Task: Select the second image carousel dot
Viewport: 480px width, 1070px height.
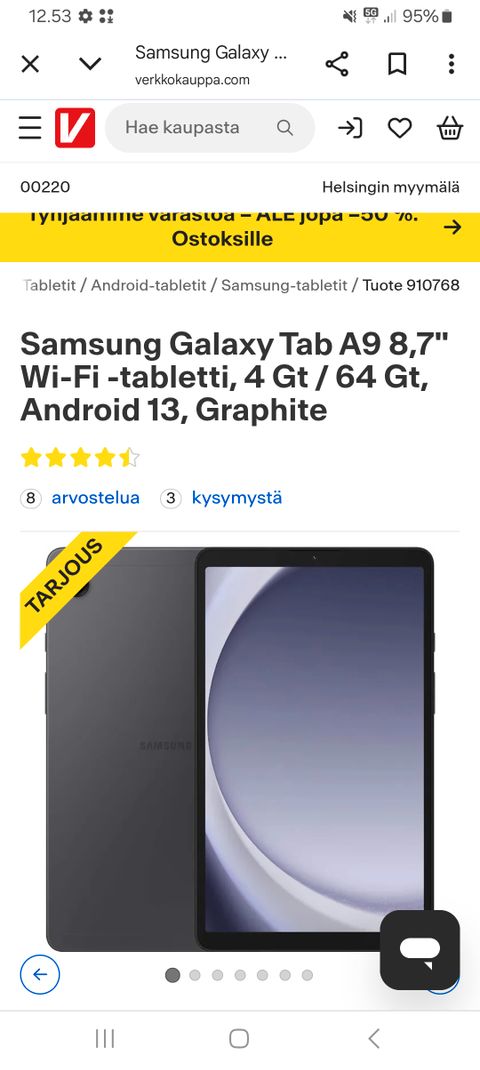Action: [x=195, y=975]
